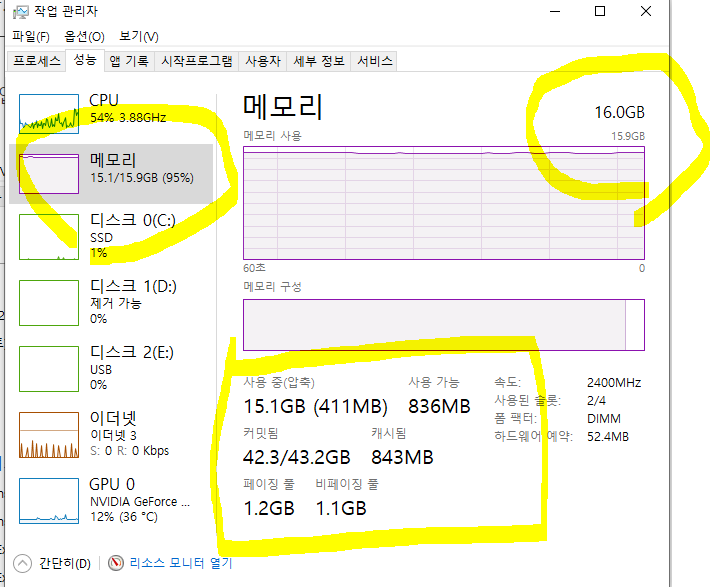Open the 디스크 2(E:) USB graph thumbnail

(x=49, y=369)
